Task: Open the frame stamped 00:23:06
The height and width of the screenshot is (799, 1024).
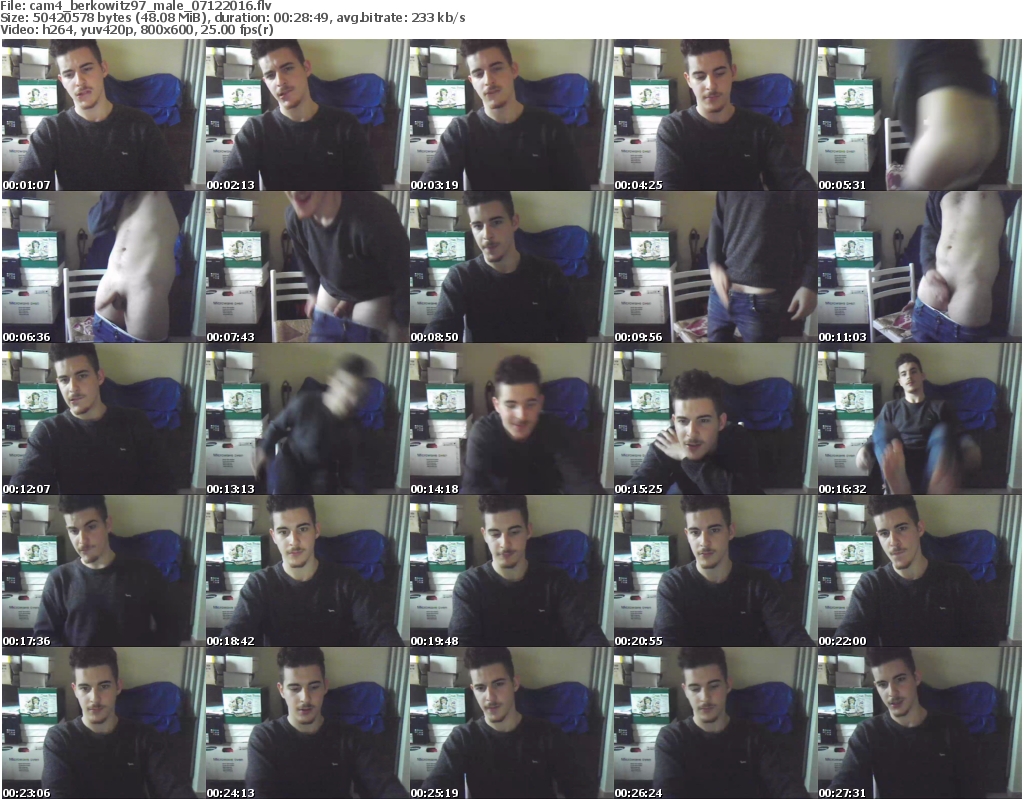Action: 103,723
